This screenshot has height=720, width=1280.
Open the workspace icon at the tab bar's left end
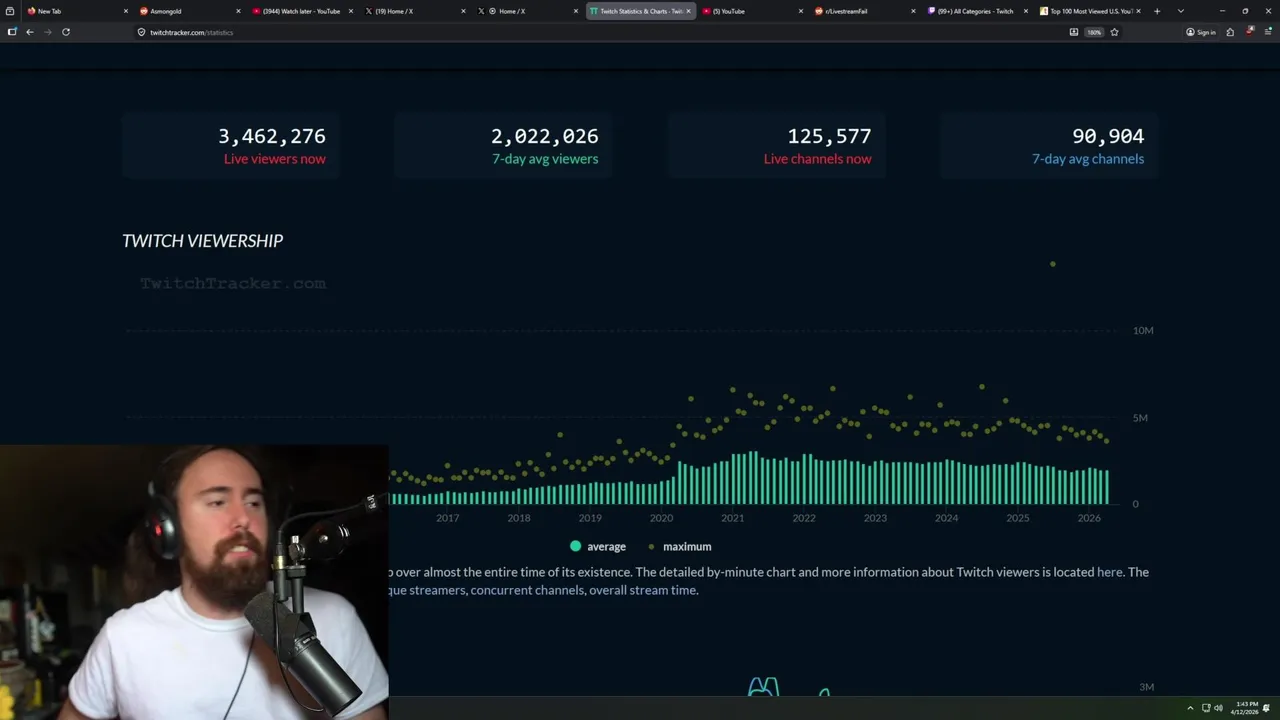[x=10, y=11]
